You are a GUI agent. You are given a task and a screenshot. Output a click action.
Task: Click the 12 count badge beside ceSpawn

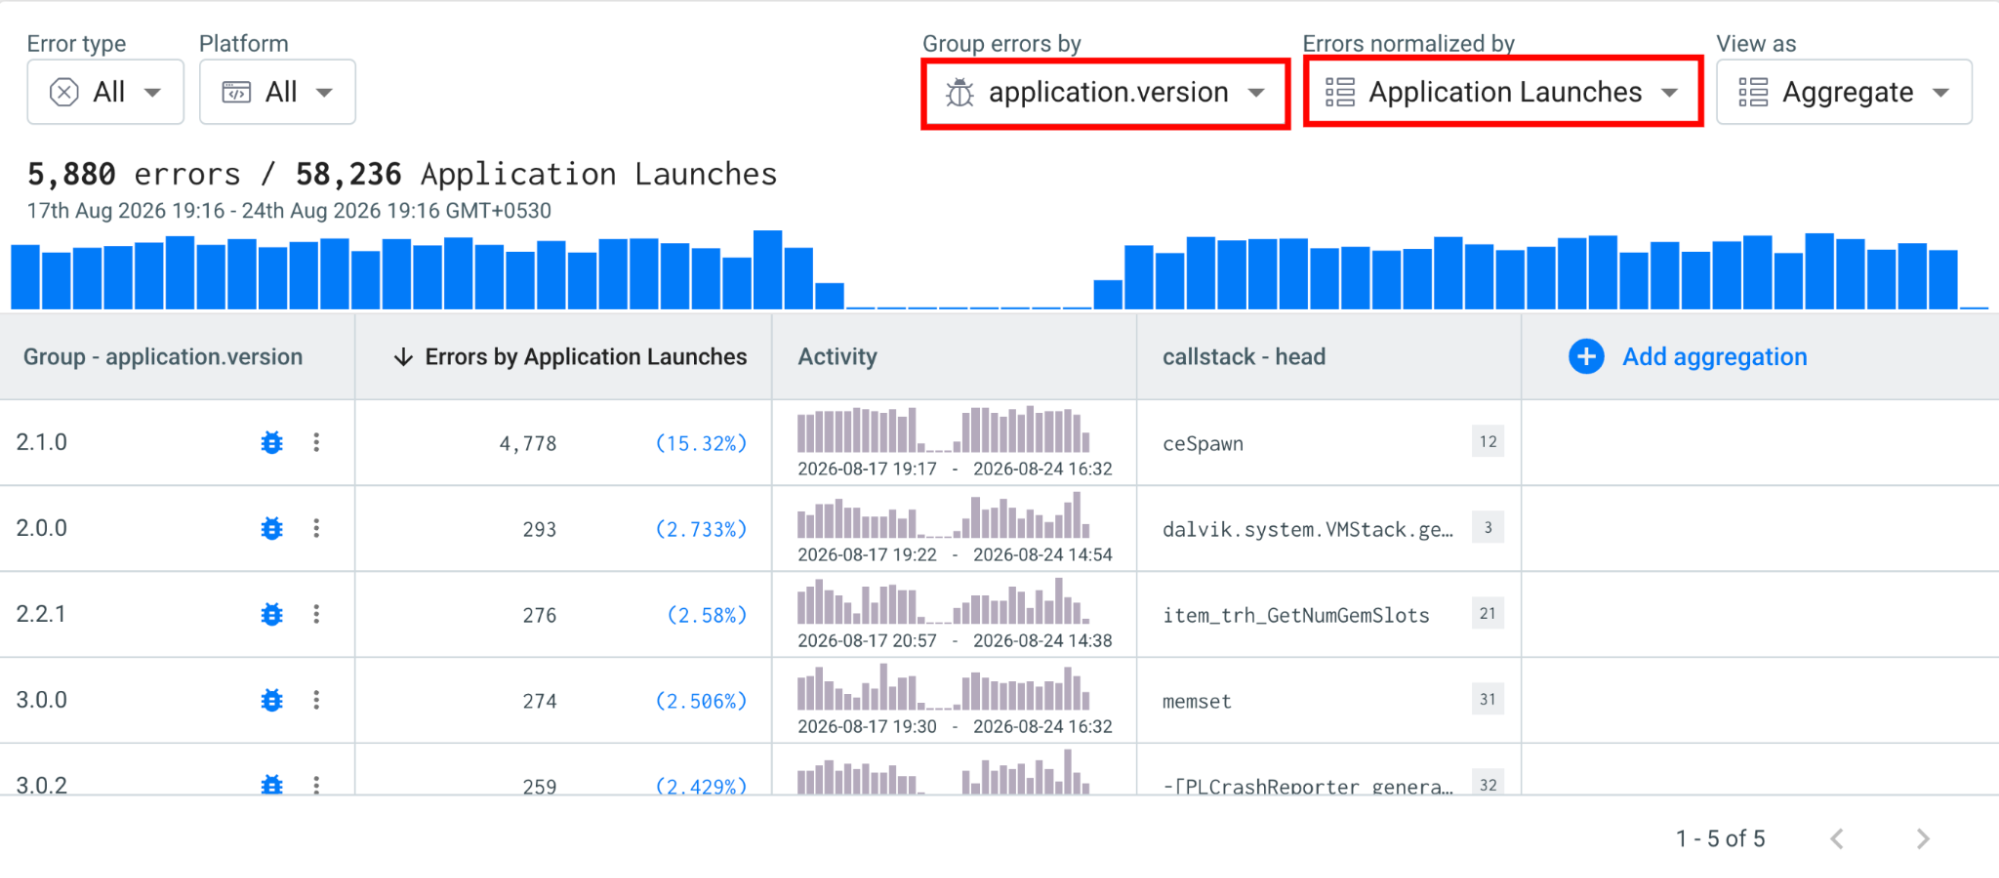tap(1488, 441)
